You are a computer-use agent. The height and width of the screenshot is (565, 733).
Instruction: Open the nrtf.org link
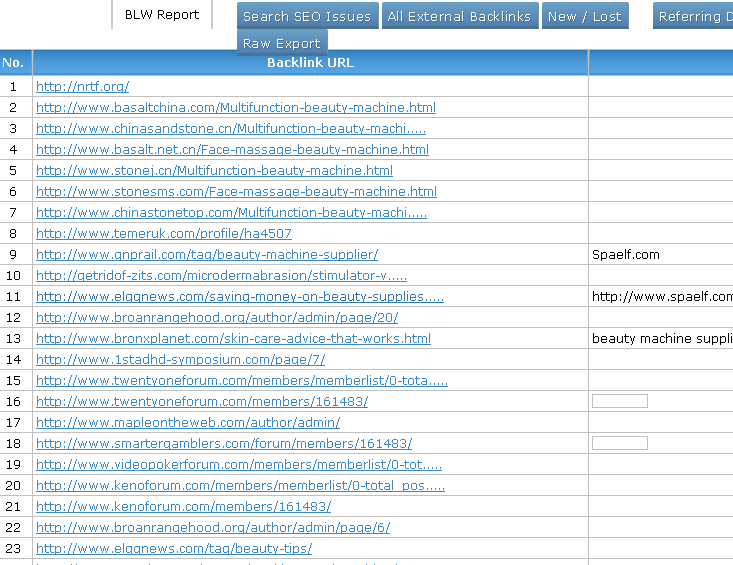coord(82,86)
